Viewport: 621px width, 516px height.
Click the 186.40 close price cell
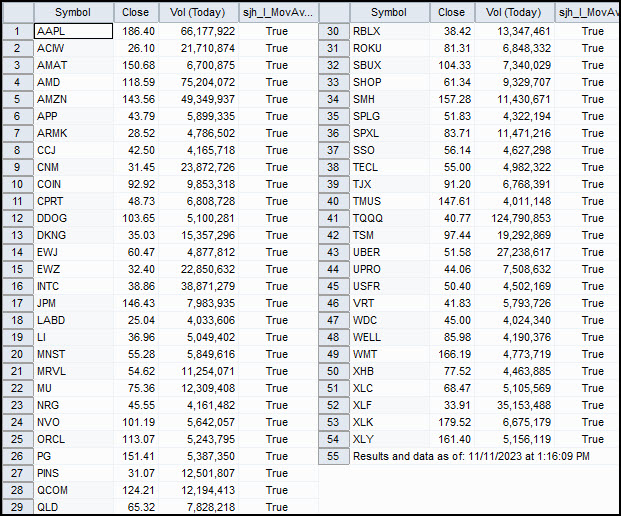(136, 31)
